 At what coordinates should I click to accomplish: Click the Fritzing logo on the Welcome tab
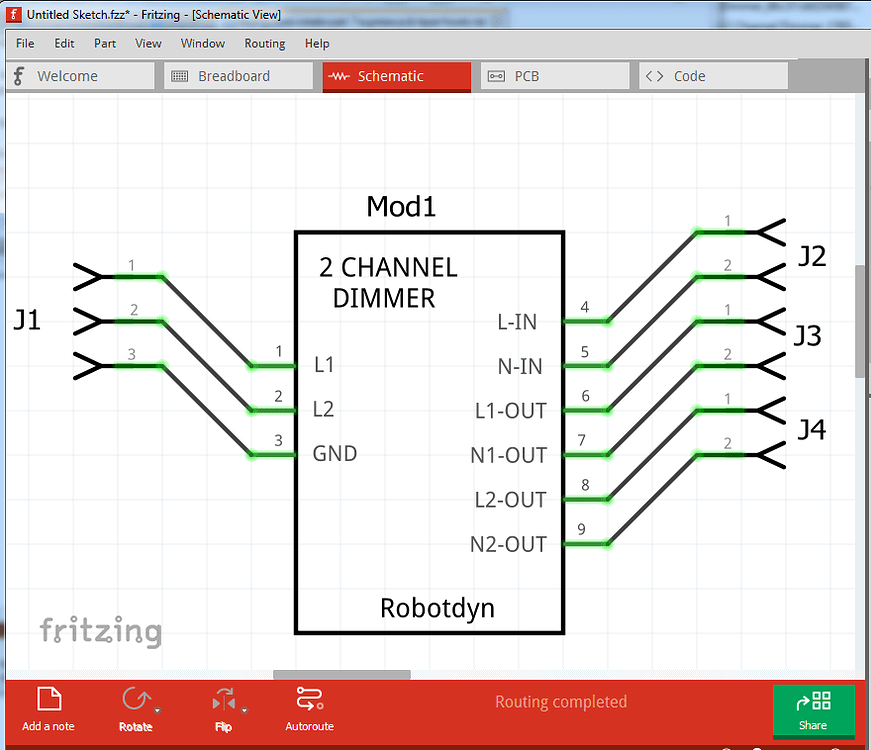[x=17, y=75]
